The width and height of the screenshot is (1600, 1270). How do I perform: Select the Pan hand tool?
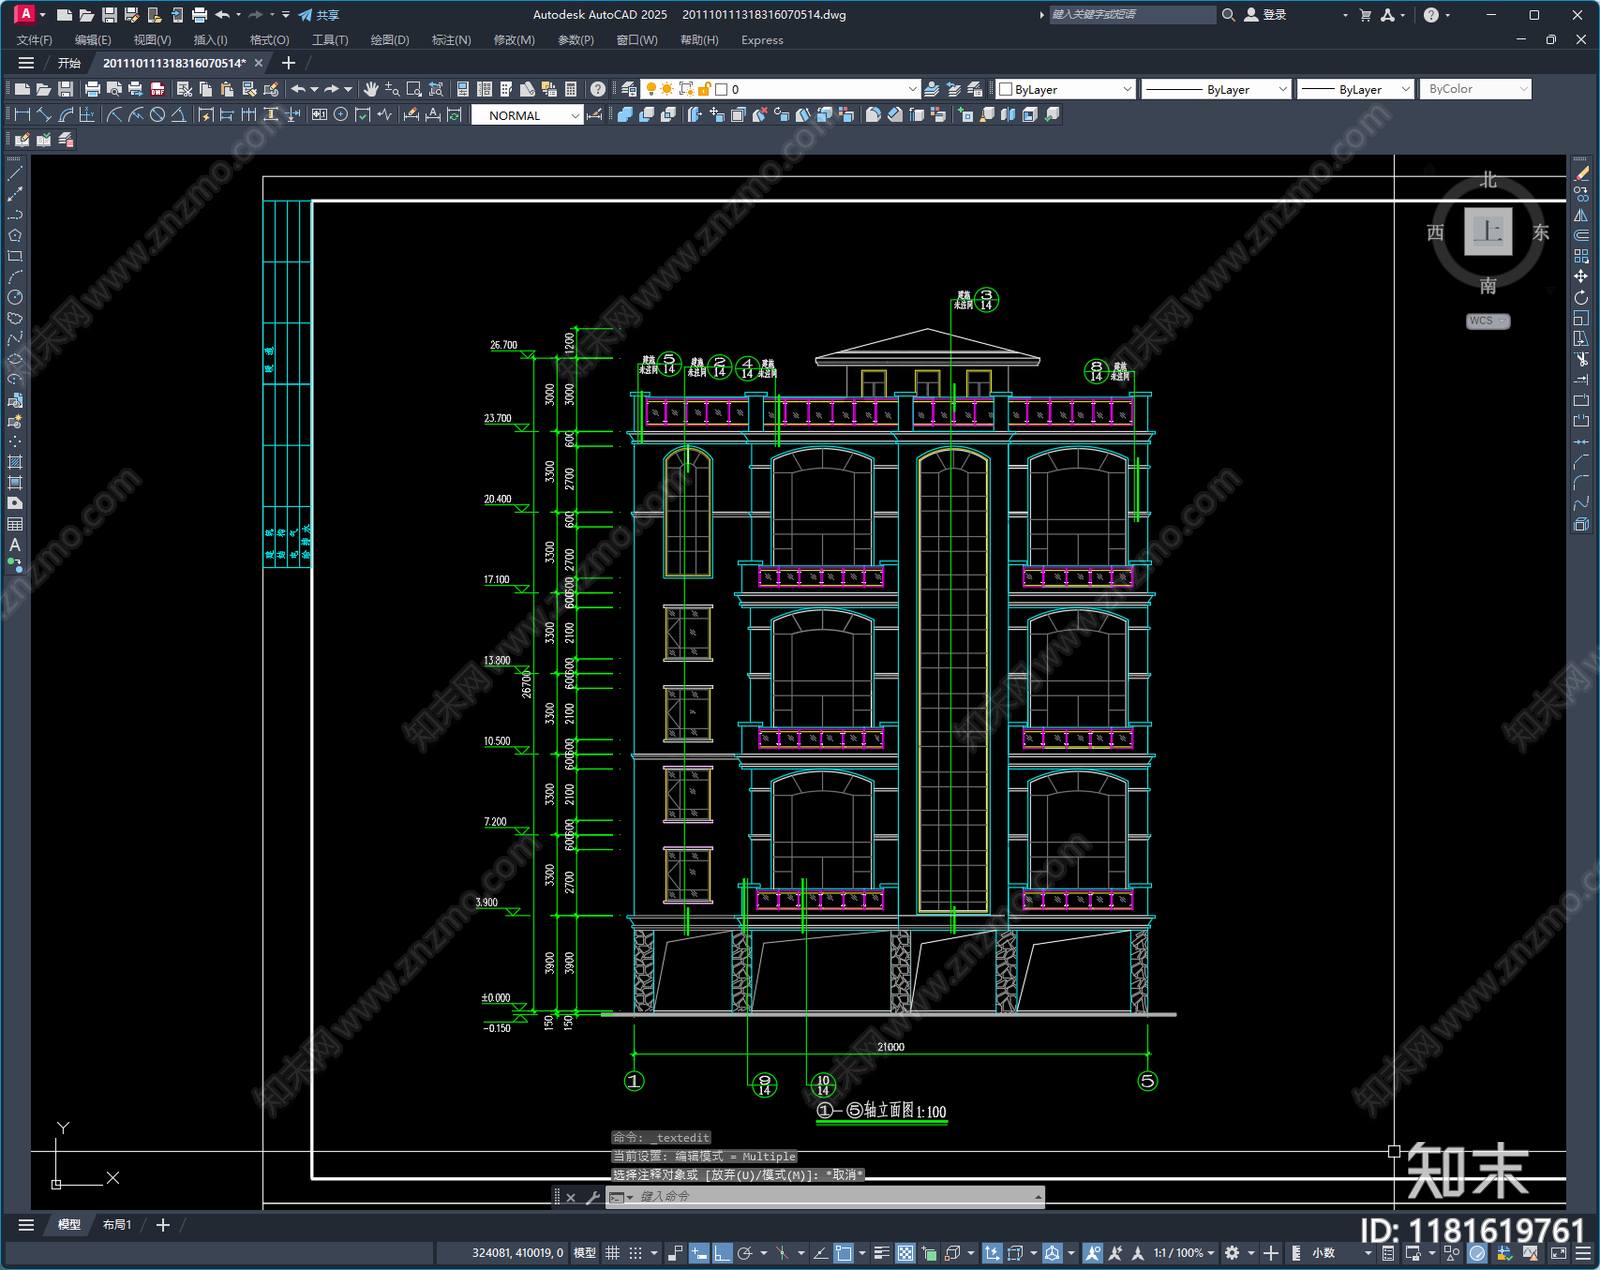click(x=371, y=89)
